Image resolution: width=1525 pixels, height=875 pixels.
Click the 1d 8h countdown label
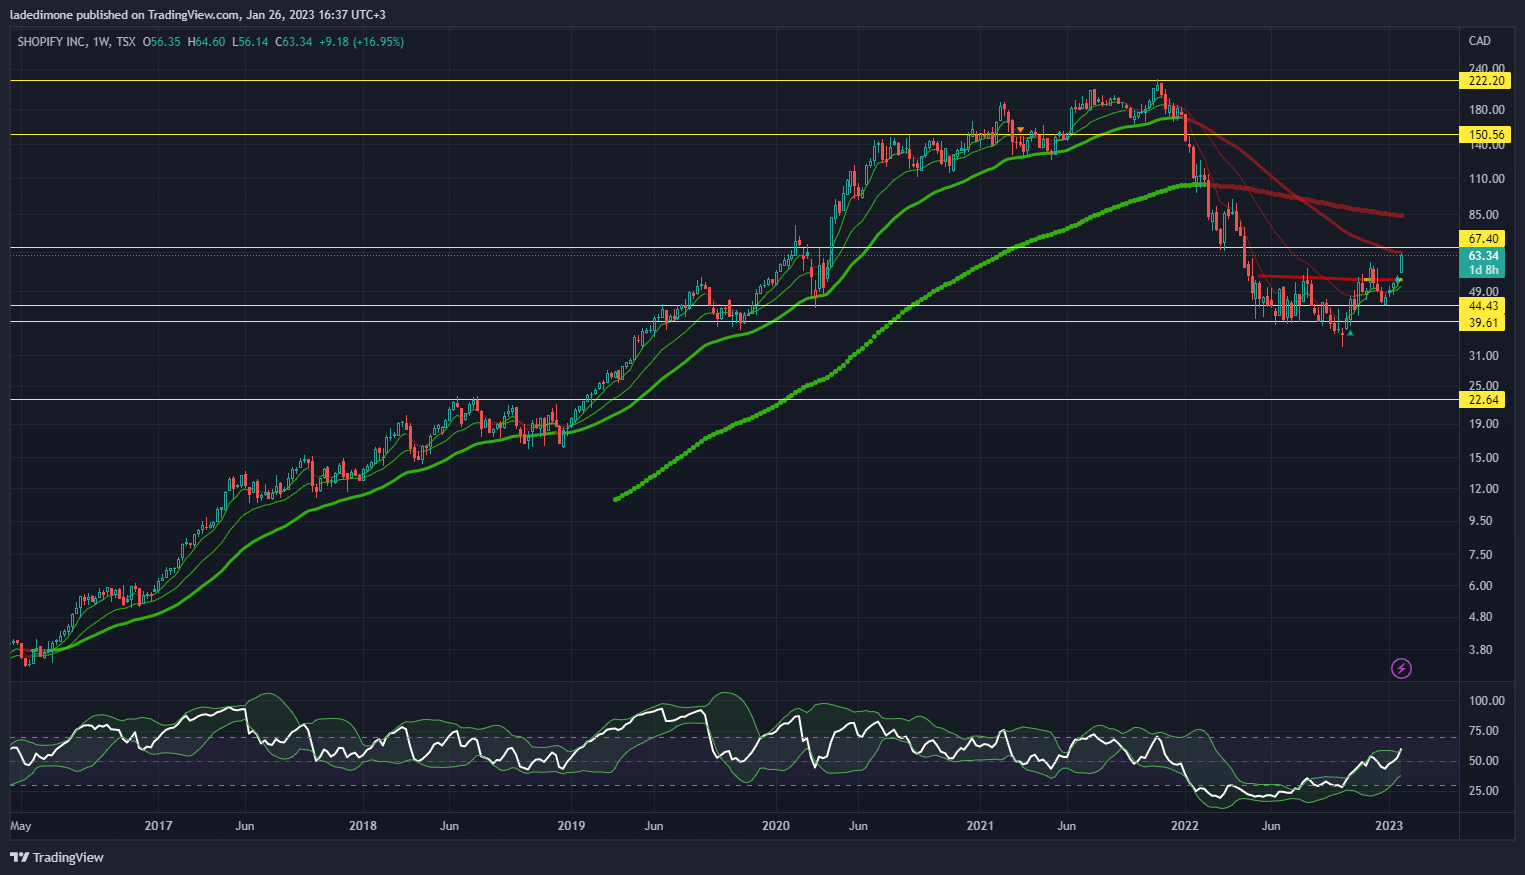click(1482, 270)
